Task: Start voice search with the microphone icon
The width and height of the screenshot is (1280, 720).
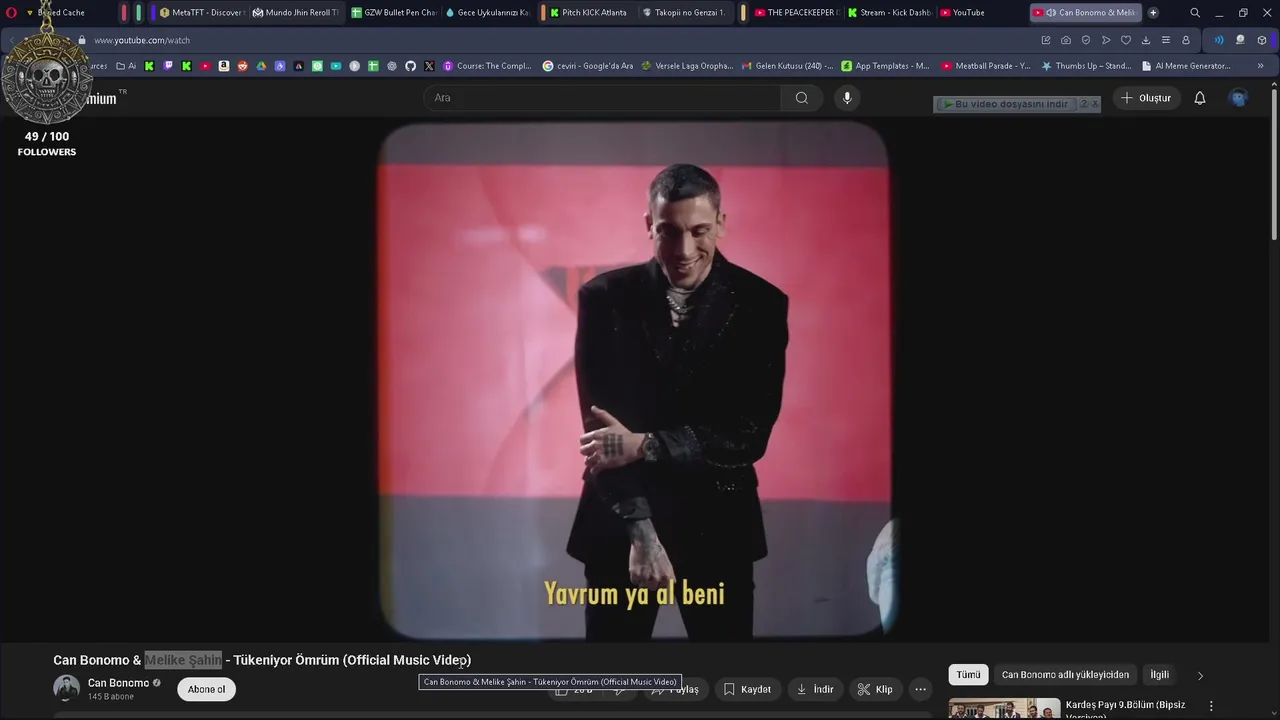Action: tap(847, 98)
